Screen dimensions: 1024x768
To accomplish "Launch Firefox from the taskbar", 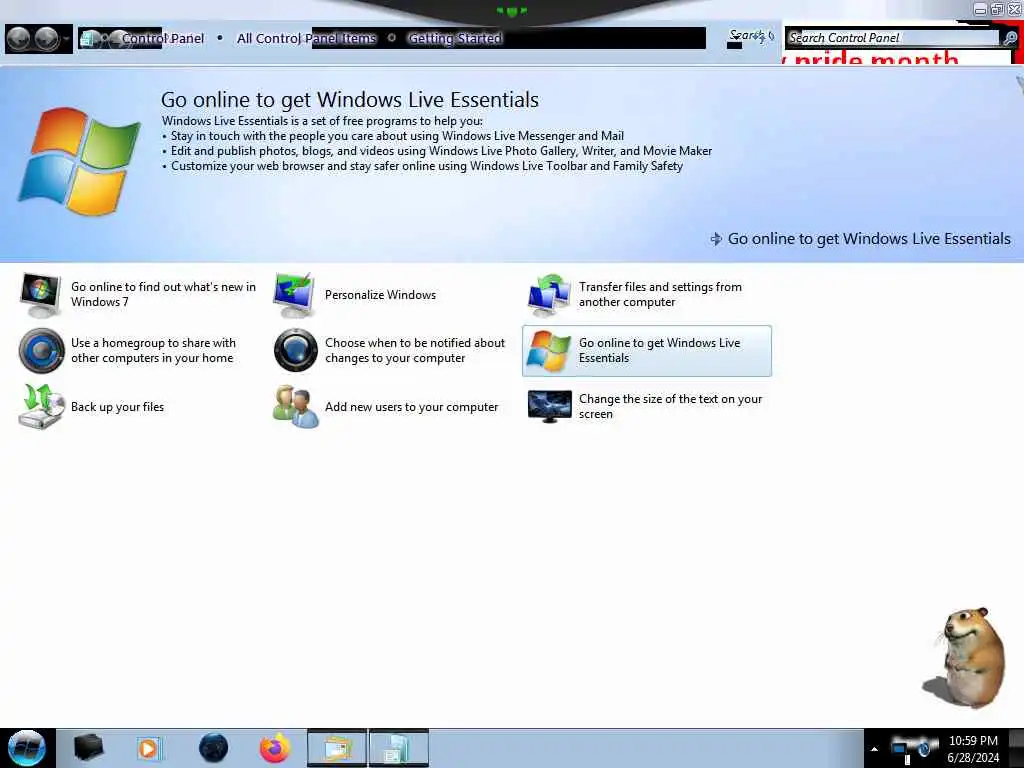I will pos(275,748).
